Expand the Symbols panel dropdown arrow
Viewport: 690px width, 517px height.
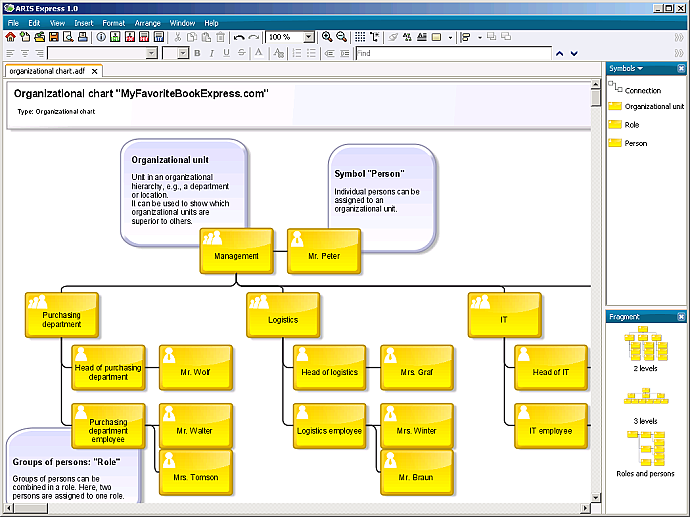pyautogui.click(x=640, y=68)
